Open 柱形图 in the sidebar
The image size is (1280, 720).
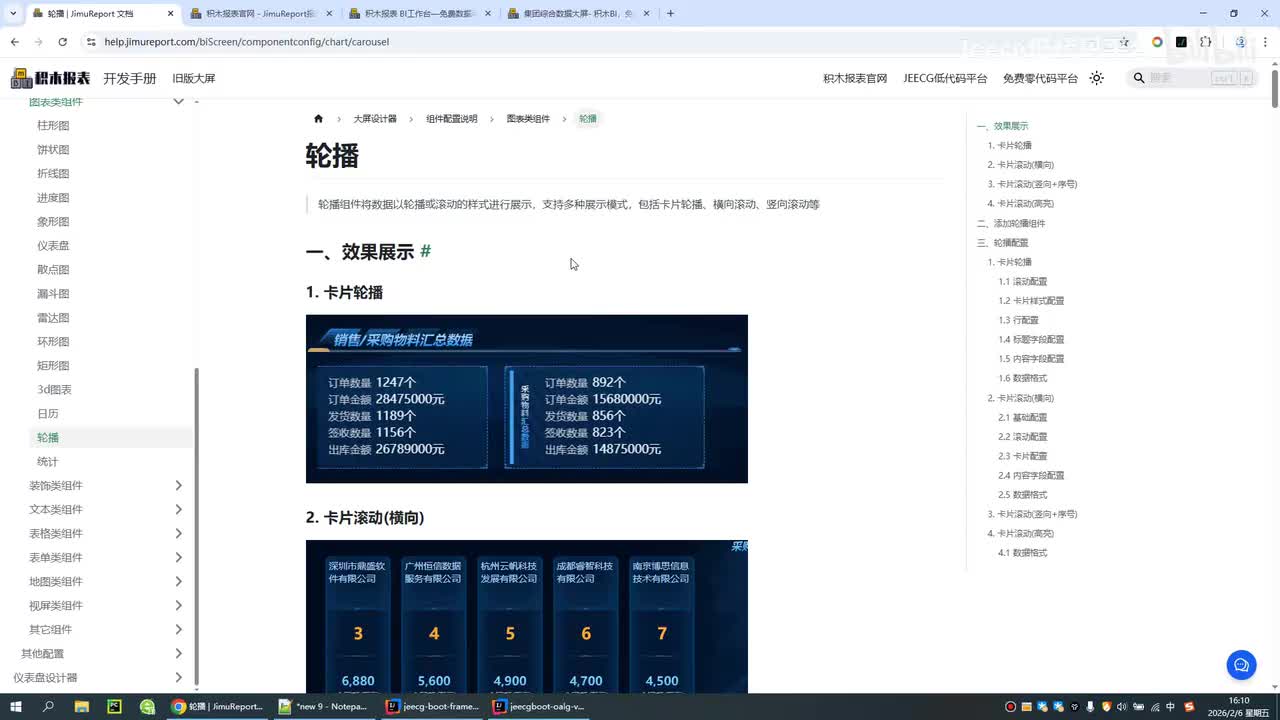53,125
